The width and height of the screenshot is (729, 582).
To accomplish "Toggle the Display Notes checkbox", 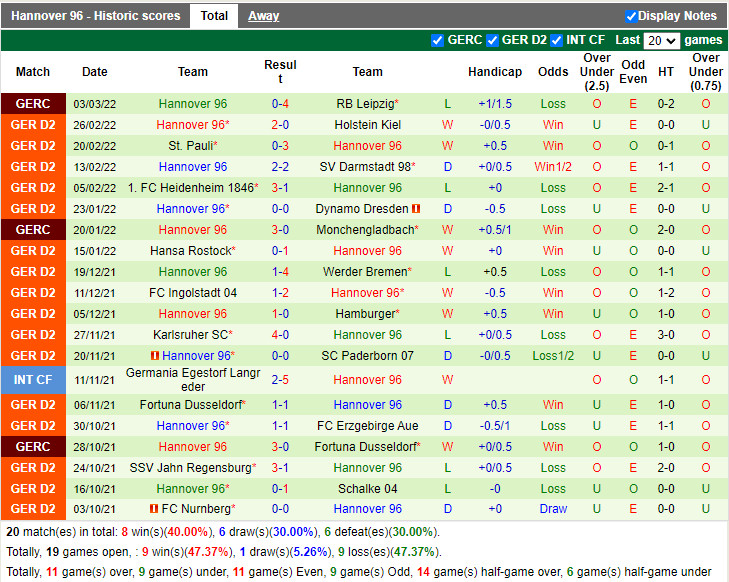I will point(631,16).
